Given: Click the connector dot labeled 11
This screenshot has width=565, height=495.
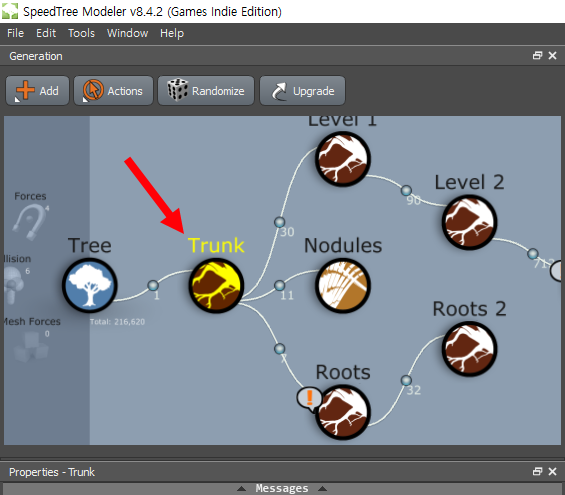Looking at the screenshot, I should click(280, 285).
